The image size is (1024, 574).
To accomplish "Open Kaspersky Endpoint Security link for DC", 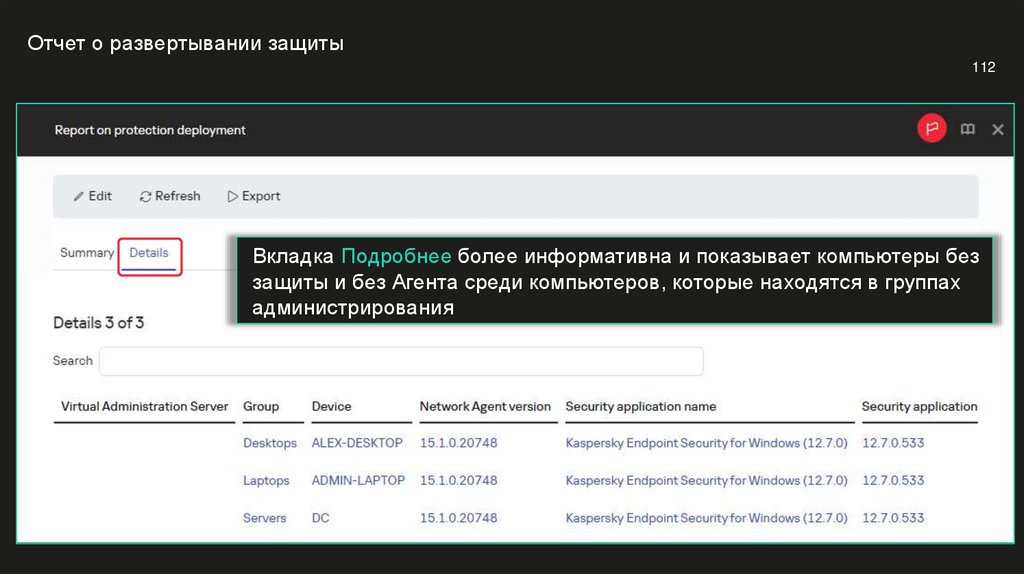I will click(706, 518).
